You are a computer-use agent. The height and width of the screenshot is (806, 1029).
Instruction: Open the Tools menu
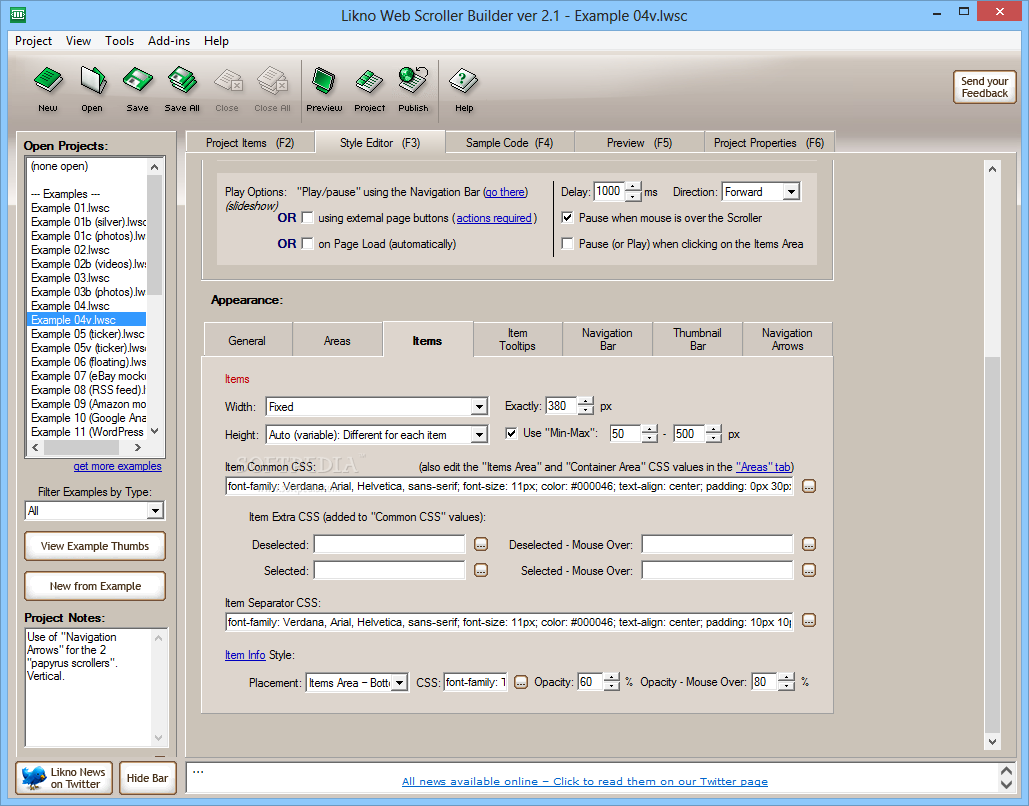click(119, 41)
